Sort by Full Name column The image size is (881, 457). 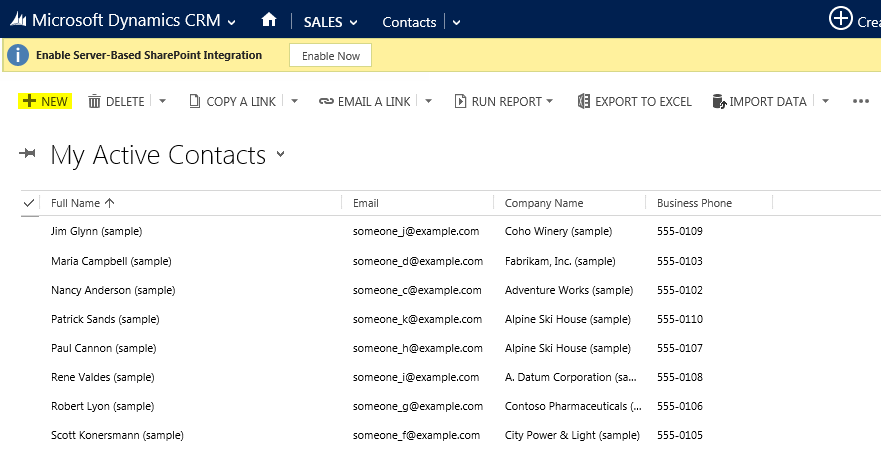tap(75, 203)
